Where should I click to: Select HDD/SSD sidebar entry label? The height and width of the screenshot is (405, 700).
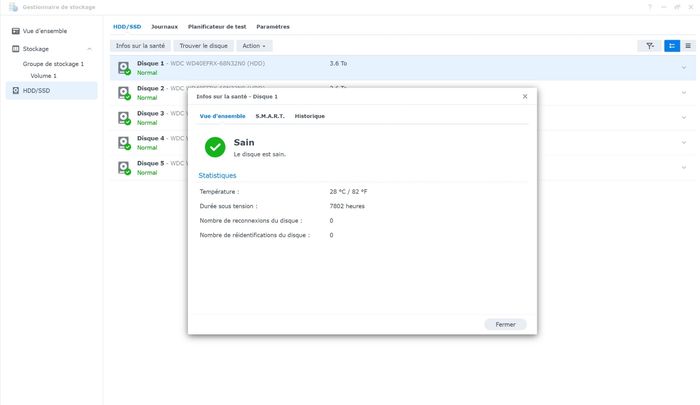pyautogui.click(x=36, y=91)
